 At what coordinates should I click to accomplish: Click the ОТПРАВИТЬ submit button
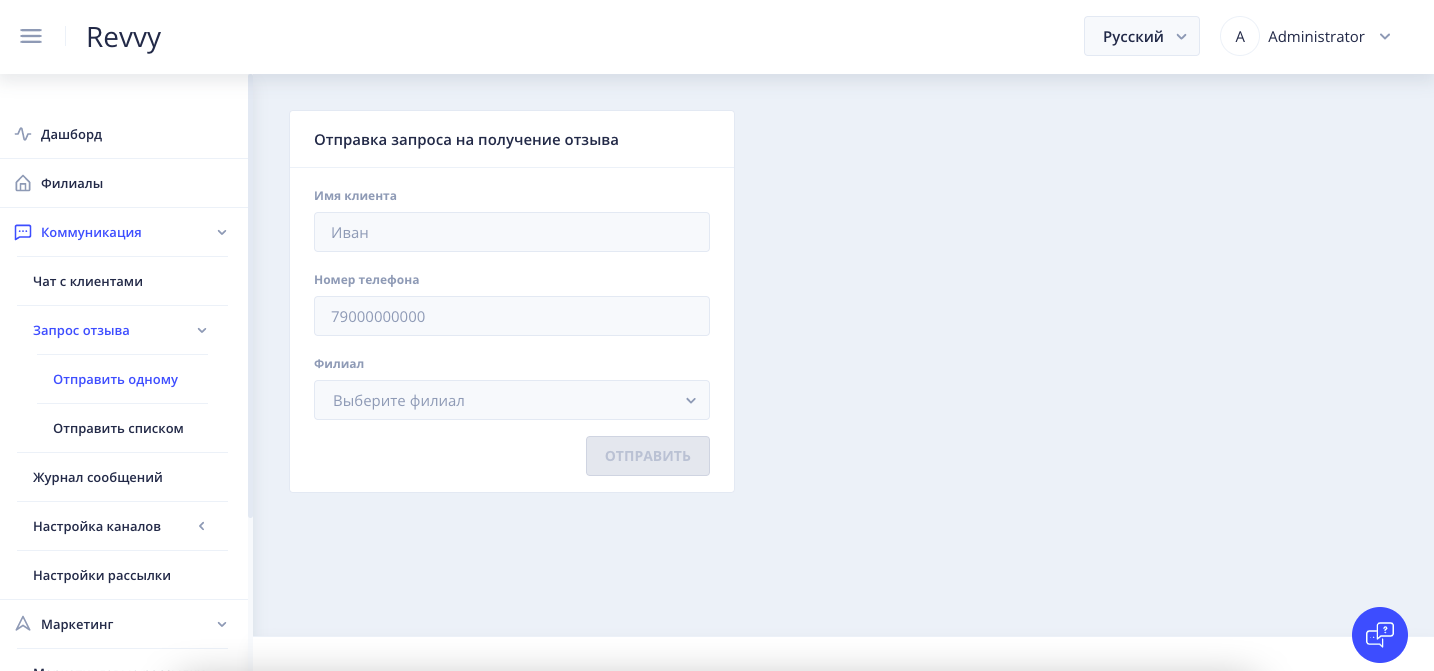648,456
